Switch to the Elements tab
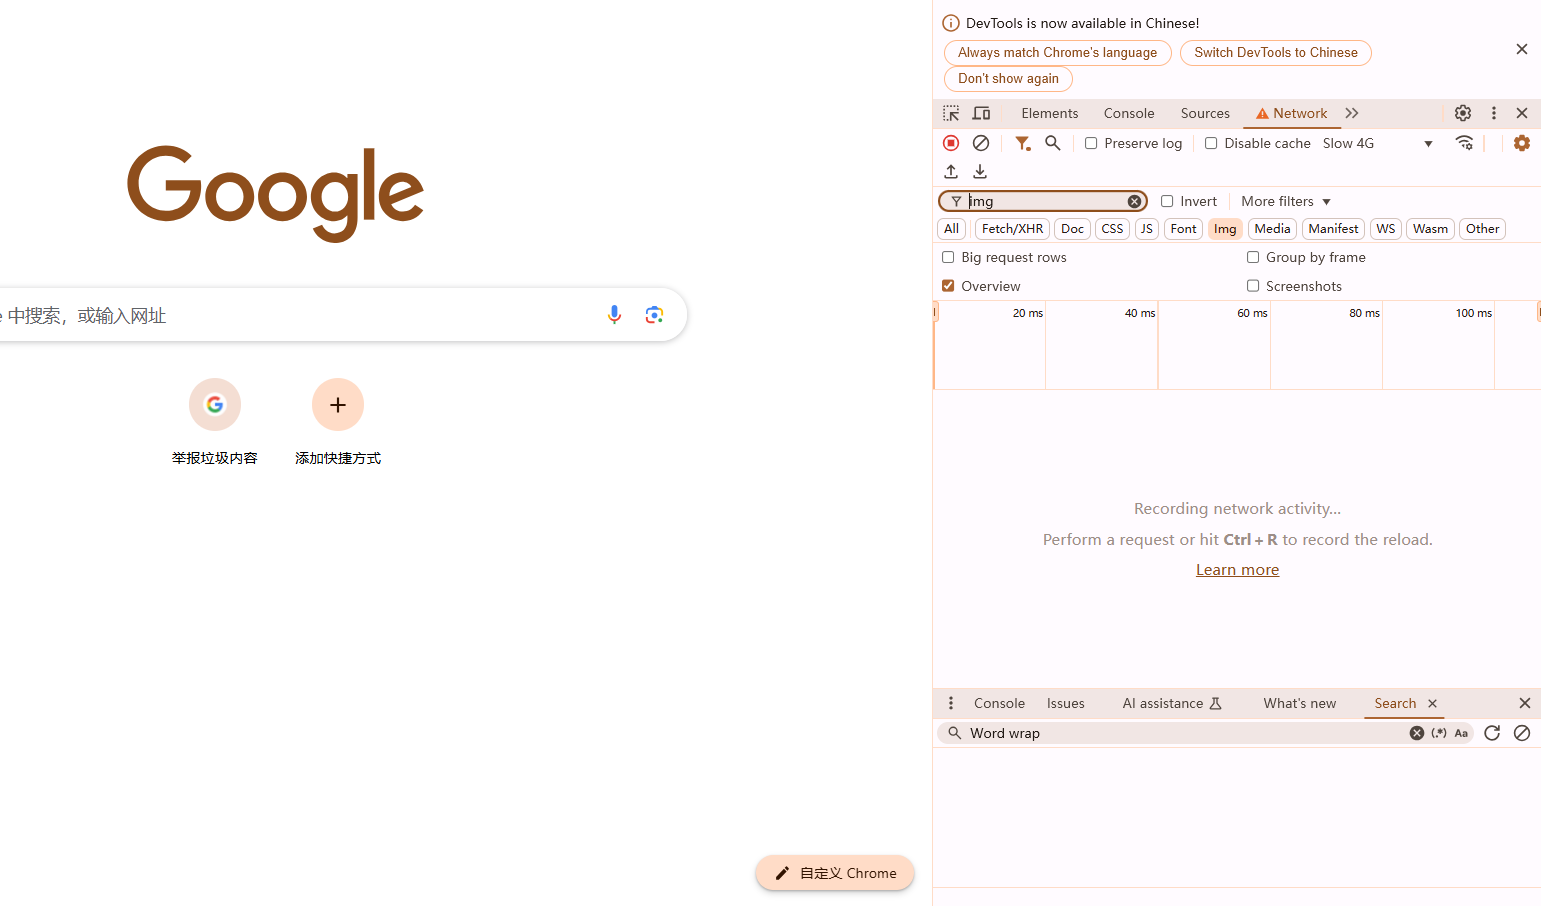The width and height of the screenshot is (1541, 906). click(x=1050, y=113)
